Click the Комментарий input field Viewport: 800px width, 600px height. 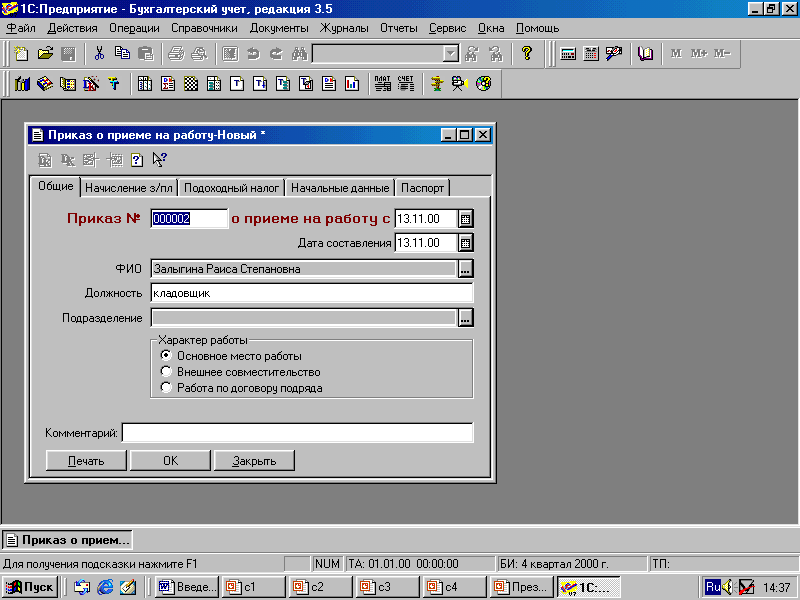pos(297,433)
